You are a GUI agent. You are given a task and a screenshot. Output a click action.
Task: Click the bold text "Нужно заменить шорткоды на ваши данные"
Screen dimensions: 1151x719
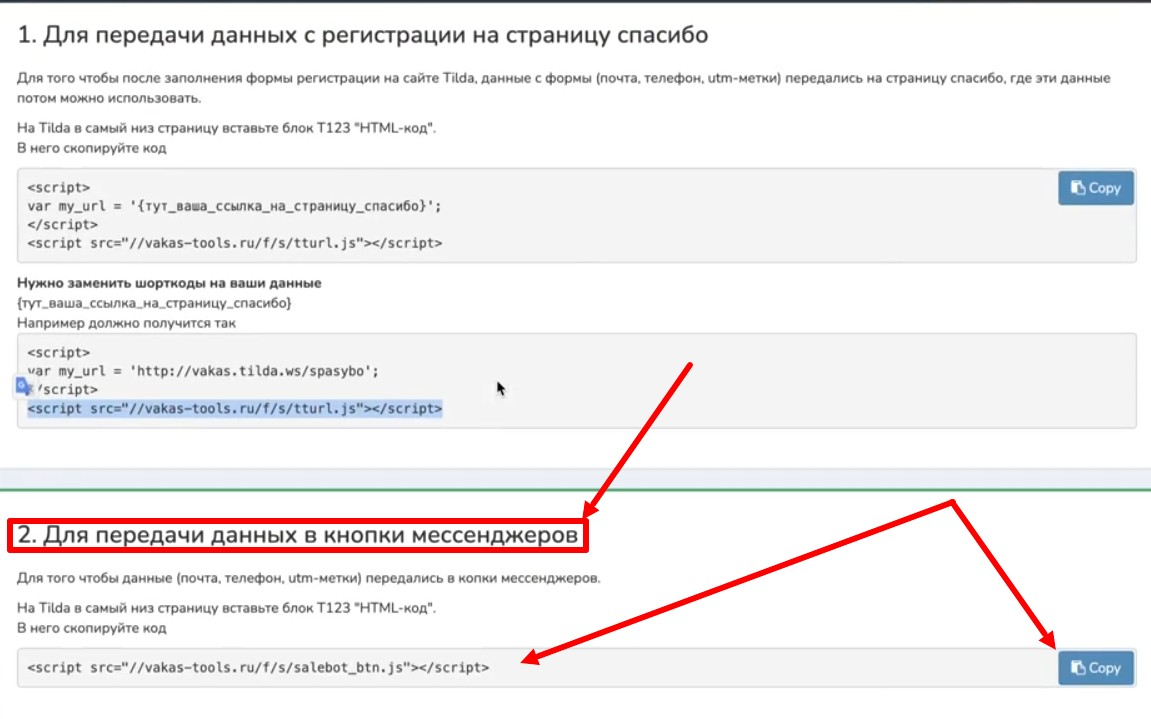[169, 283]
